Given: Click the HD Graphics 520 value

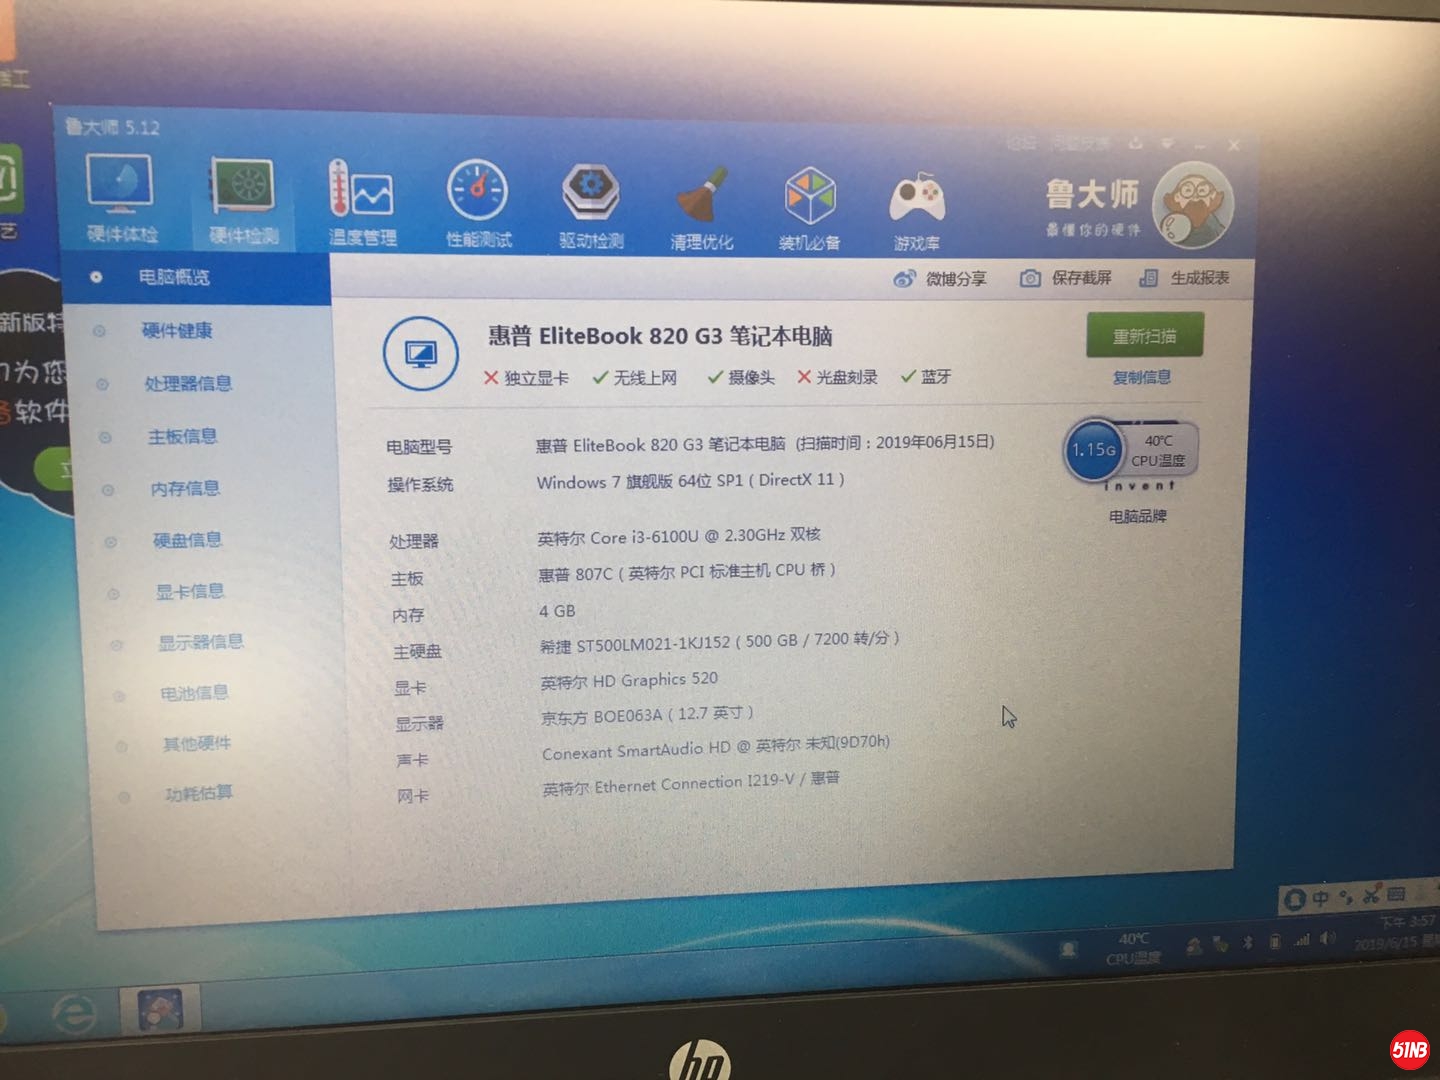Looking at the screenshot, I should [629, 681].
